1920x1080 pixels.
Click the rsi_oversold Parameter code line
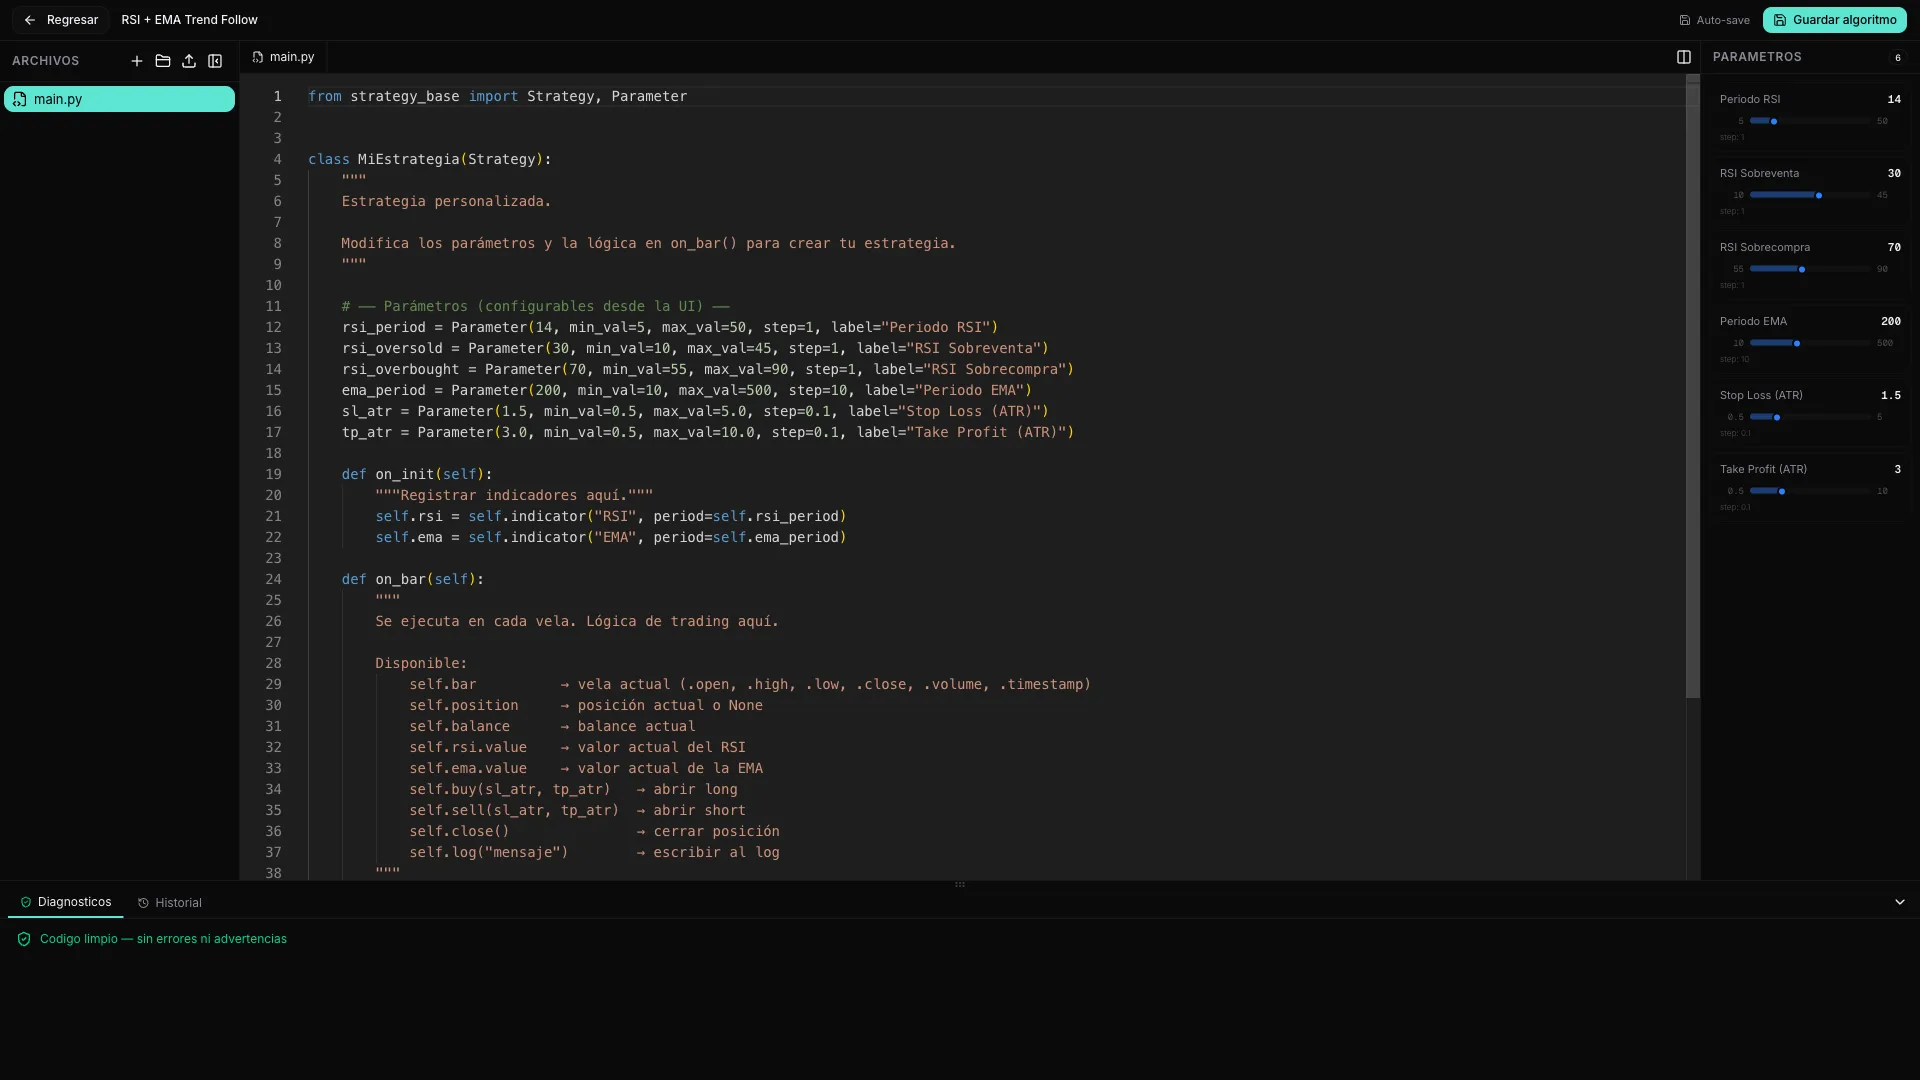tap(695, 348)
